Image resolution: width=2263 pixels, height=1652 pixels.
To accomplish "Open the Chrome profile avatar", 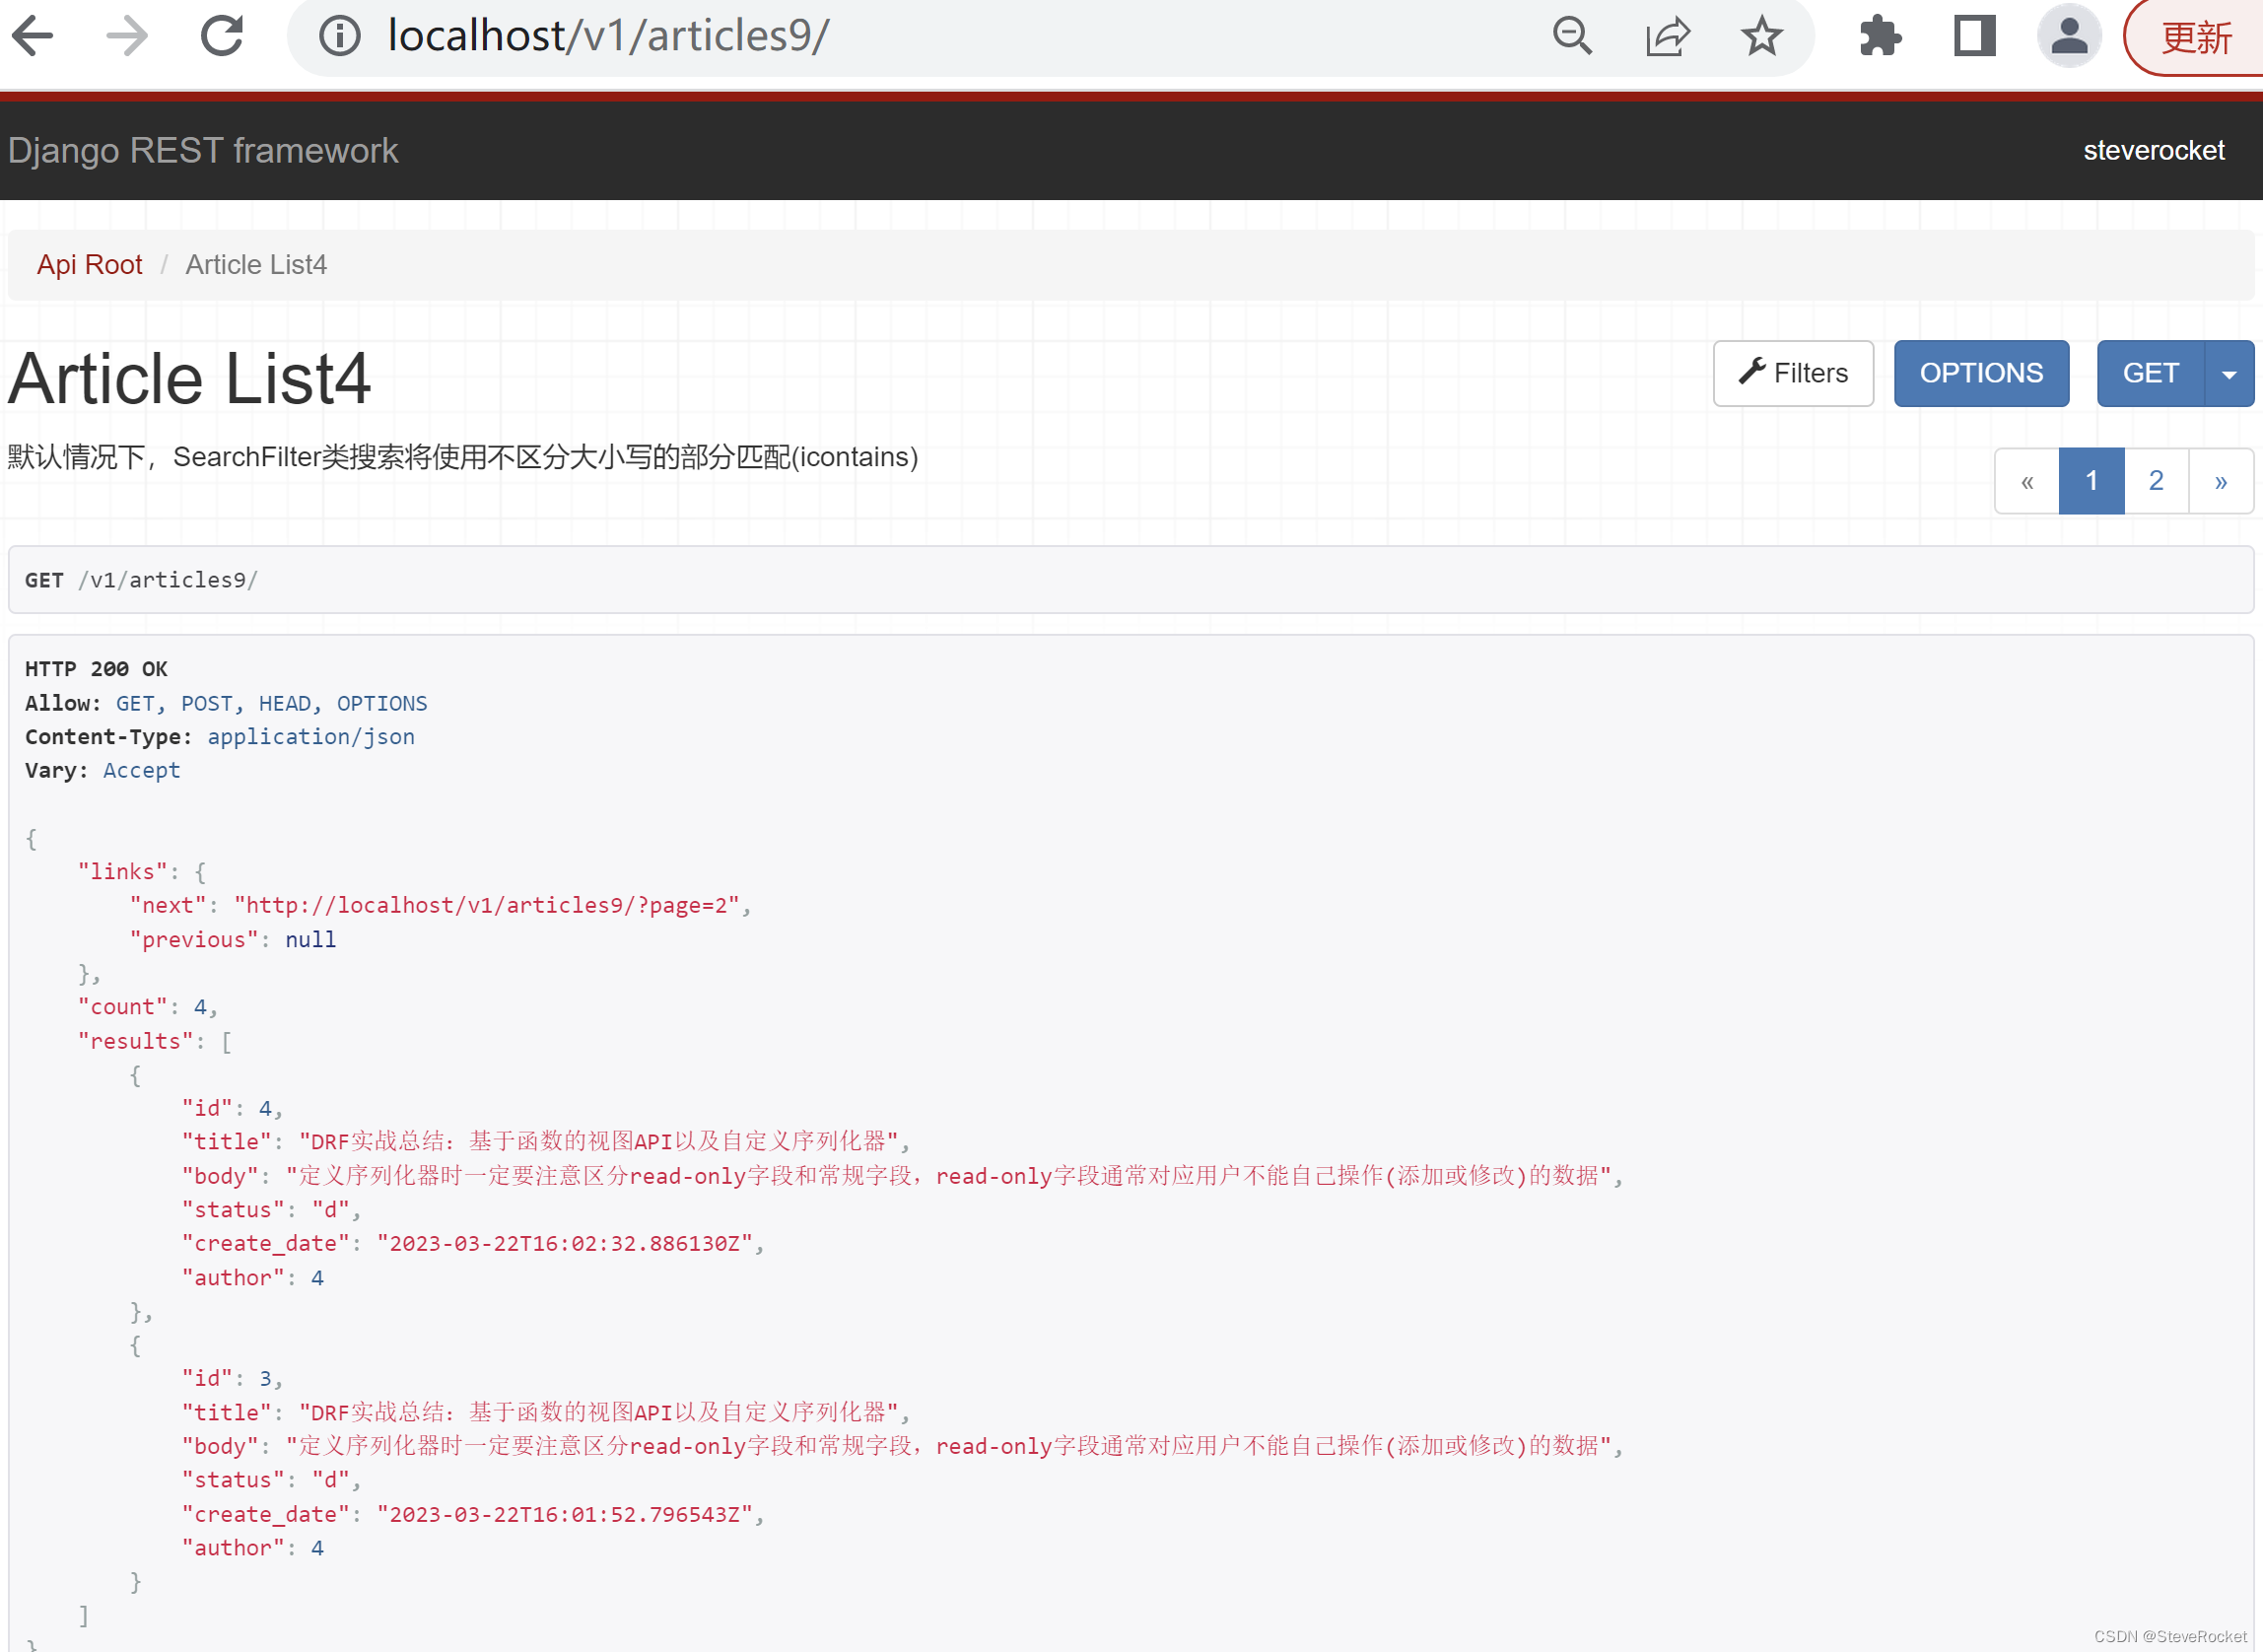I will pyautogui.click(x=2069, y=37).
